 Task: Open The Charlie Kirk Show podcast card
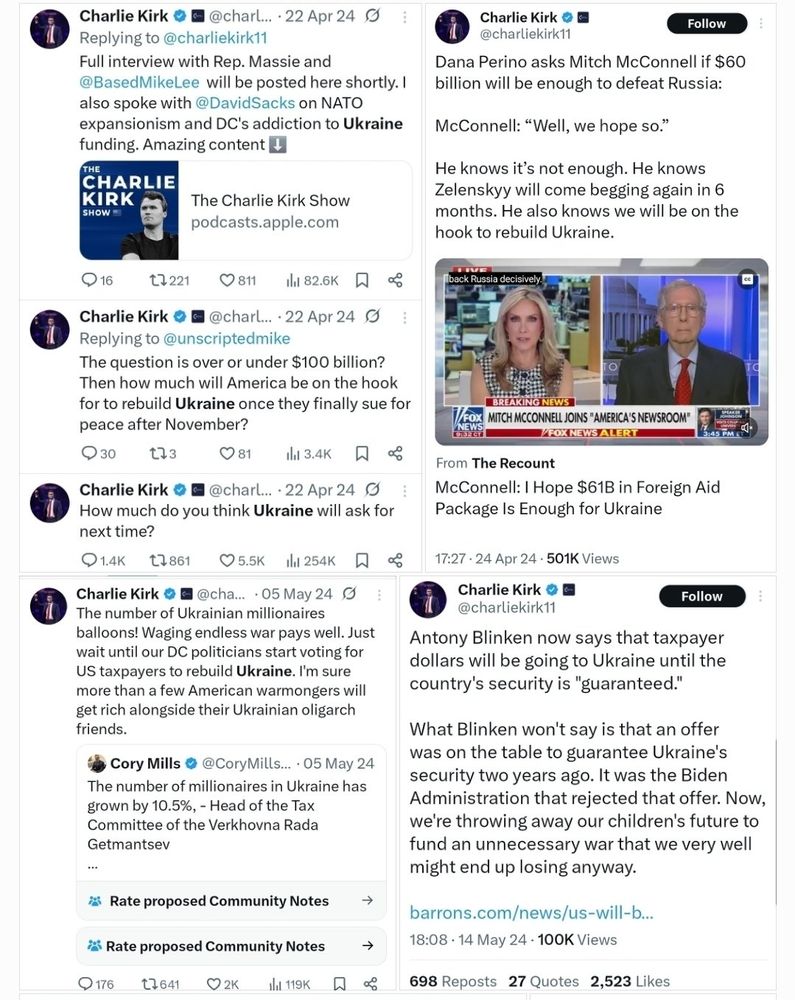tap(245, 210)
